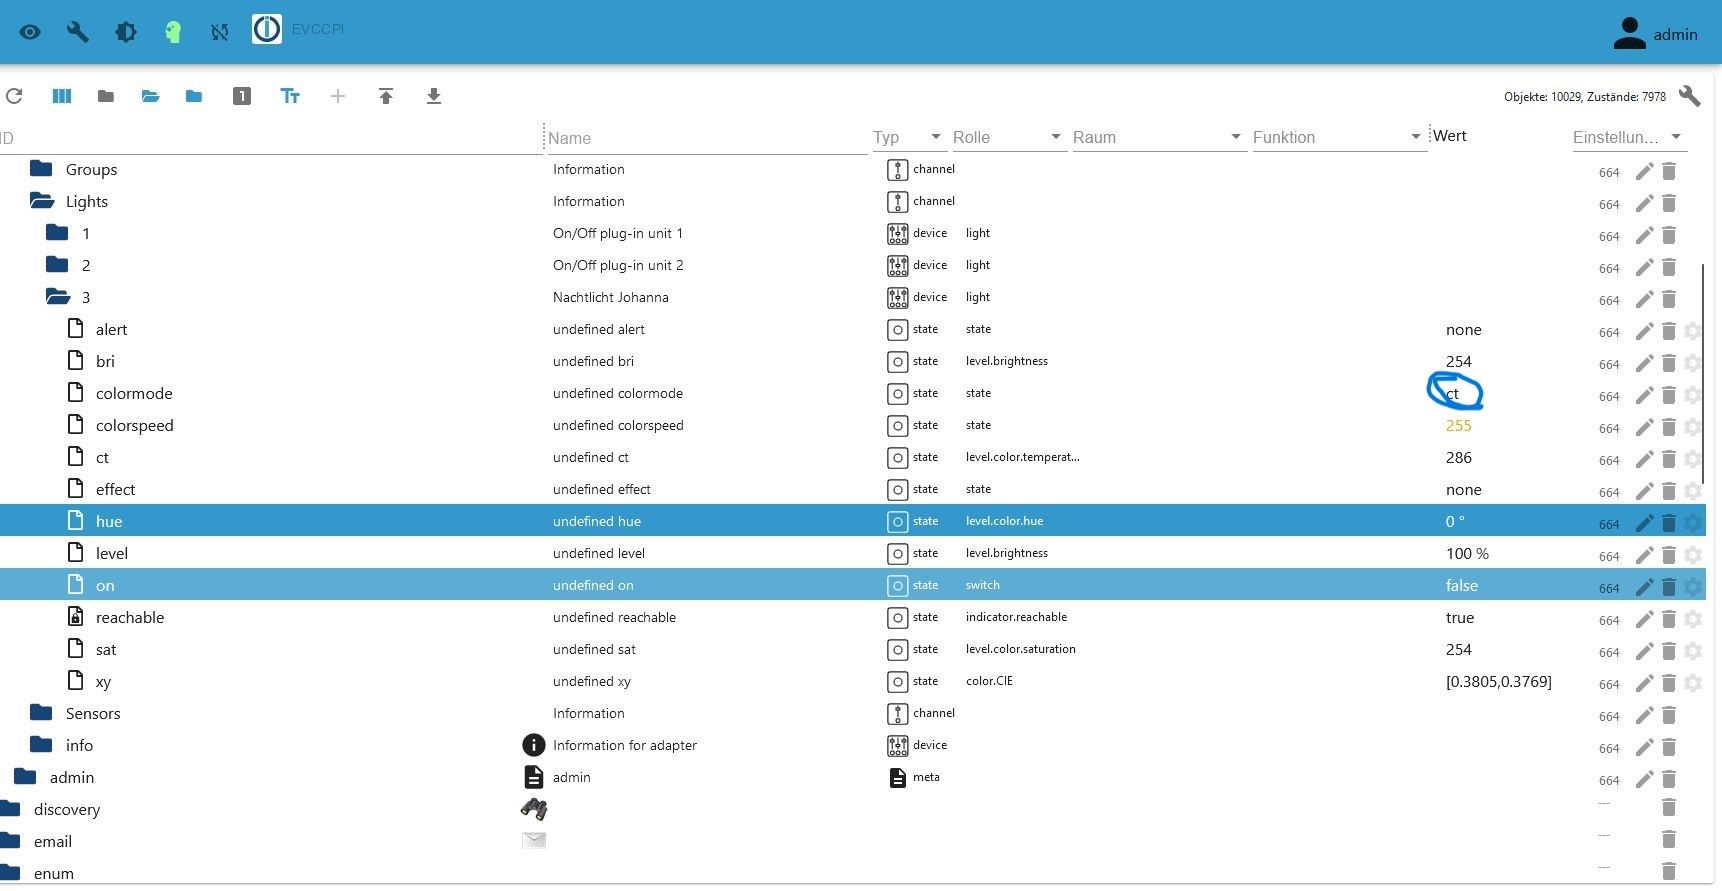Screen dimensions: 1722x891
Task: Toggle the theme brightness icon
Action: [x=125, y=32]
